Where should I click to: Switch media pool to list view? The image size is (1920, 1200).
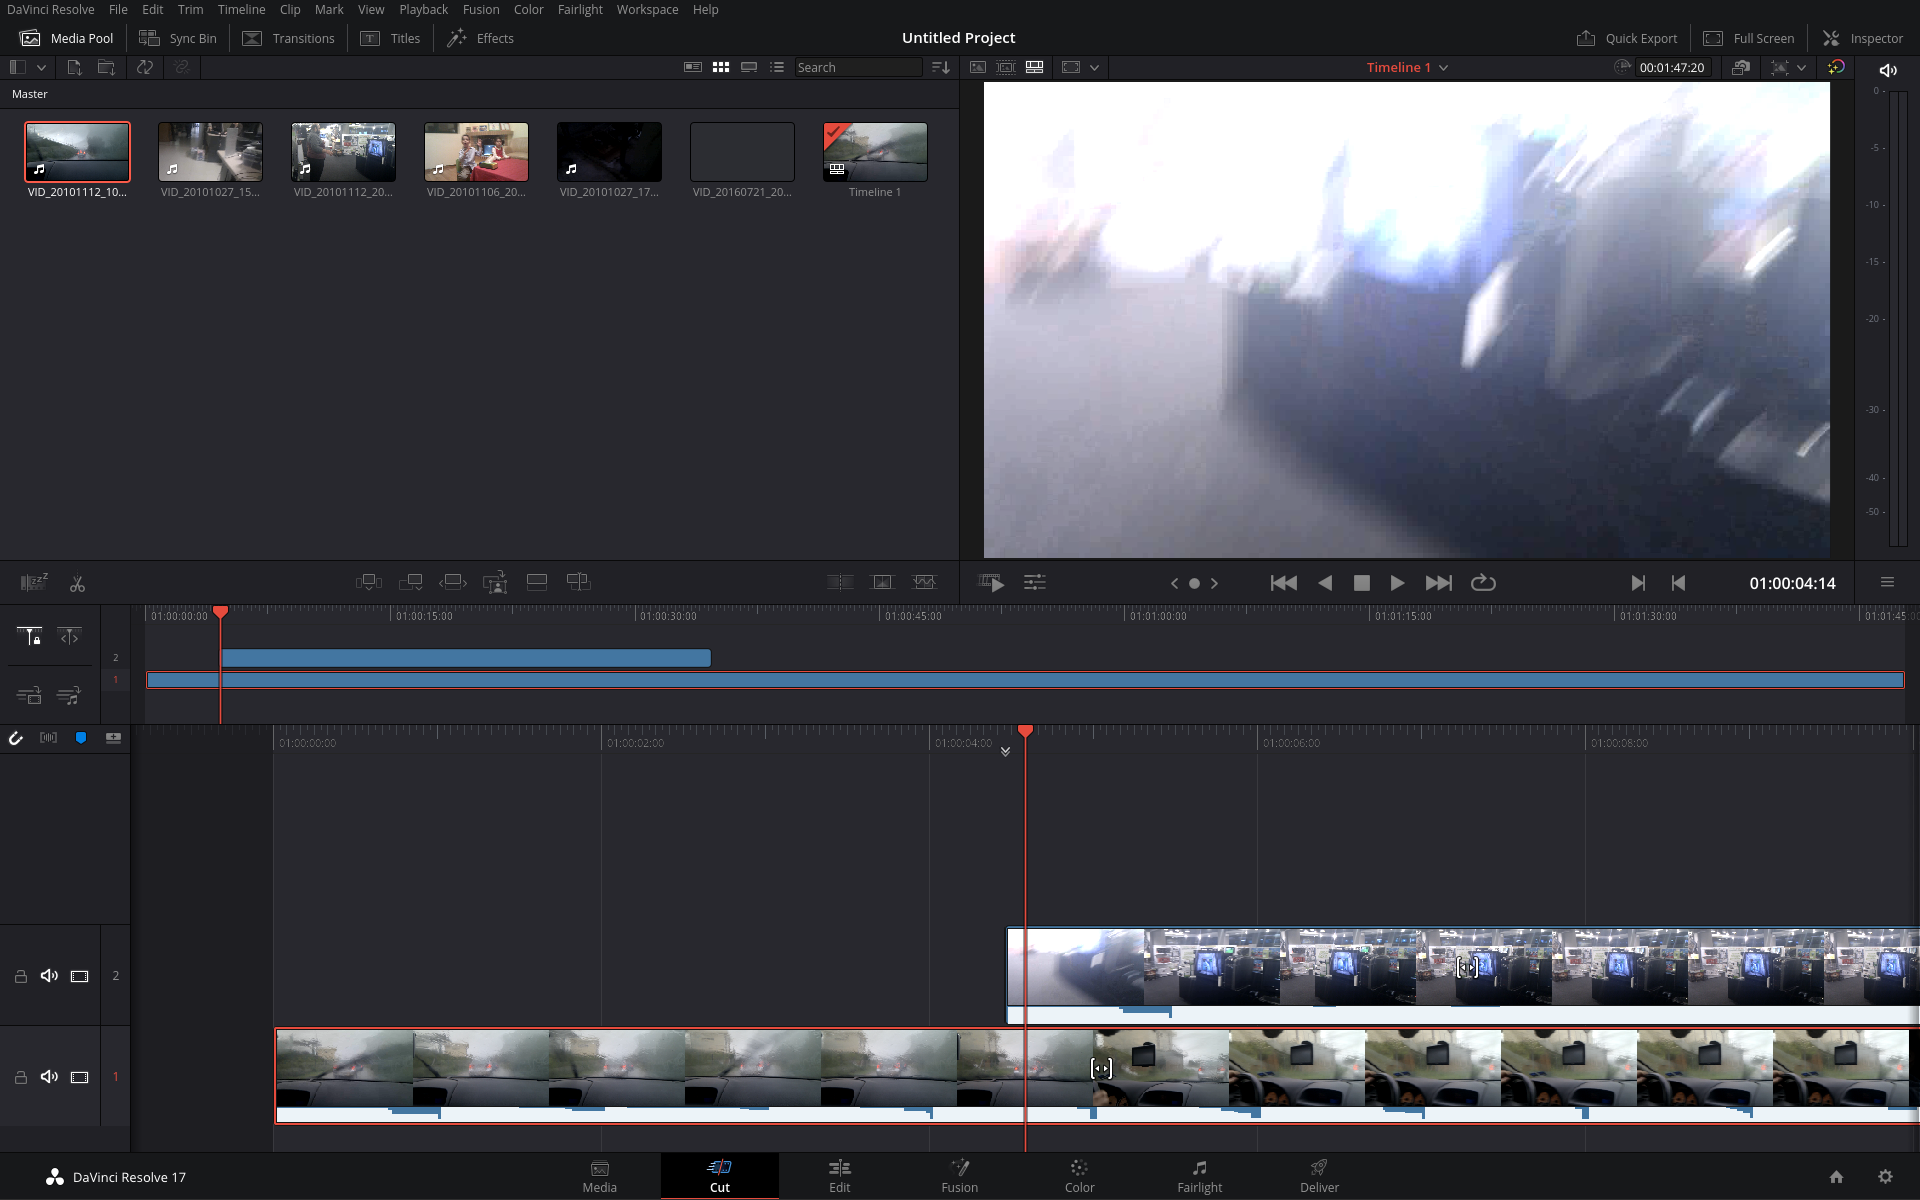click(x=777, y=67)
